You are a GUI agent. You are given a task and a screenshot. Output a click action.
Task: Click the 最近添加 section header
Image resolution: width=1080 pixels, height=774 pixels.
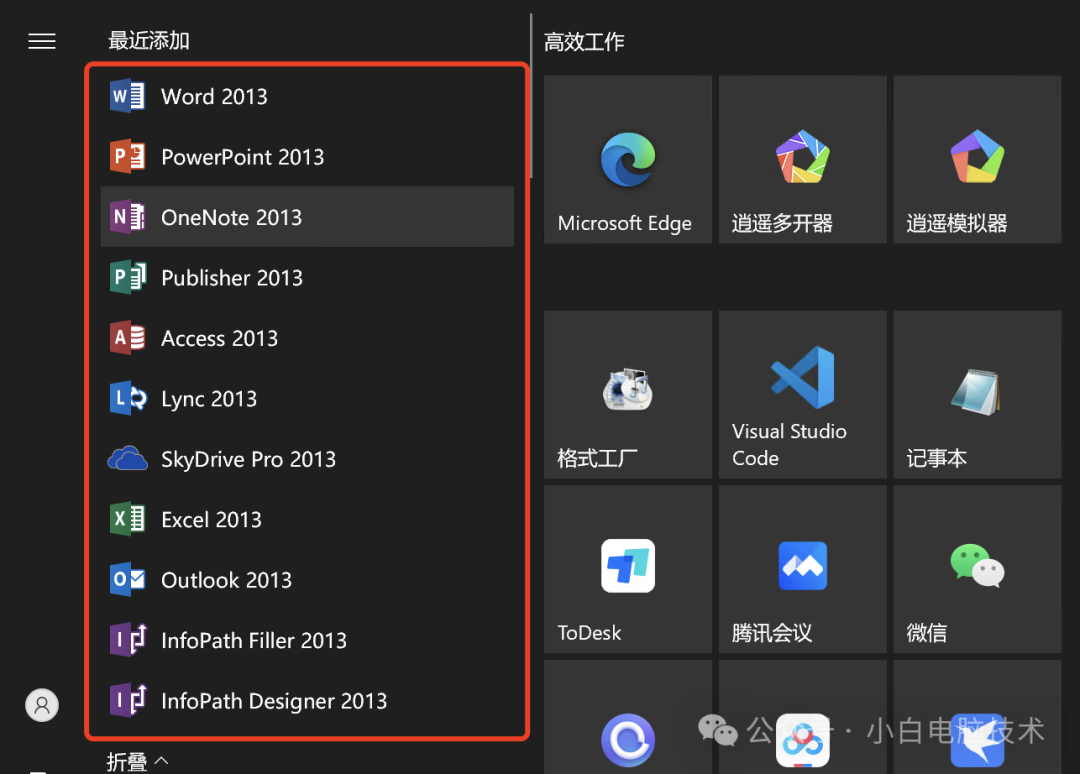[149, 41]
